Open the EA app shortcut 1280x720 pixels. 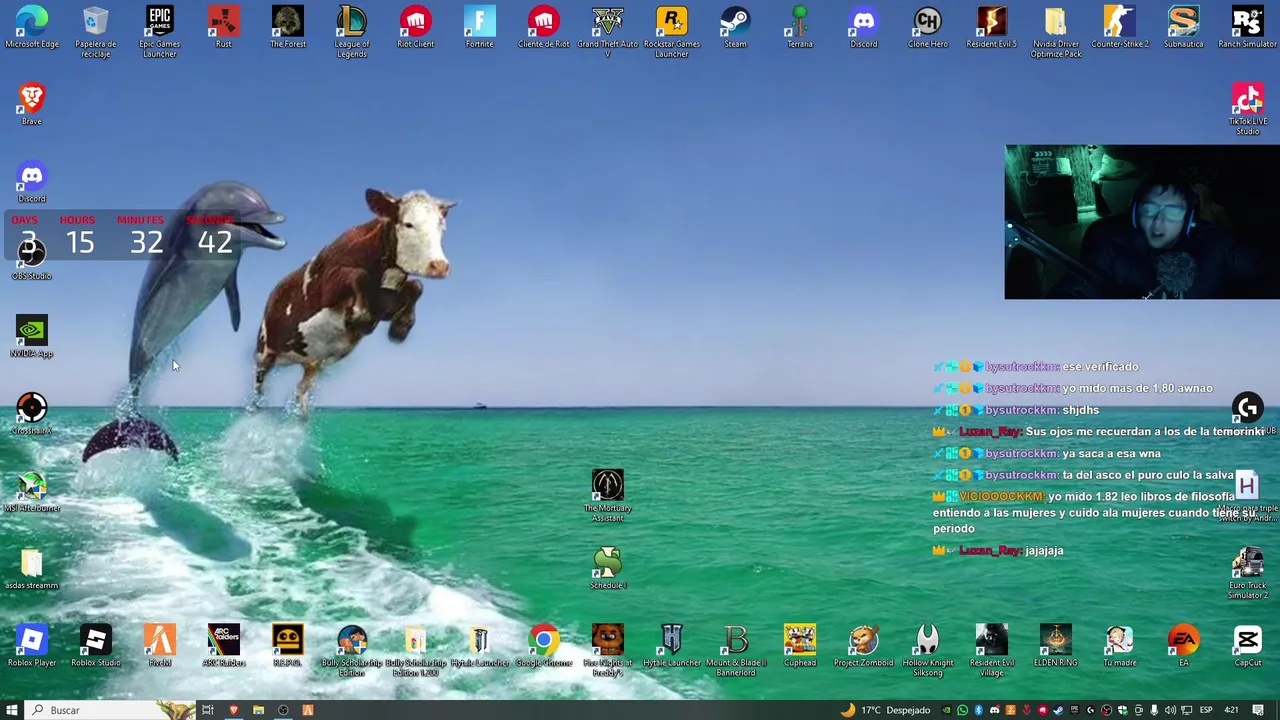click(1184, 646)
